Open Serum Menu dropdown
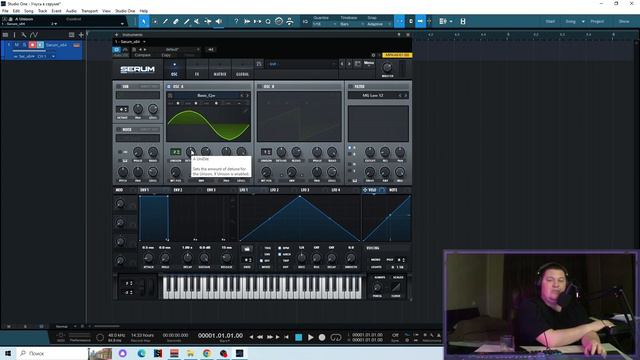Screen dimensions: 640x360 369,64
